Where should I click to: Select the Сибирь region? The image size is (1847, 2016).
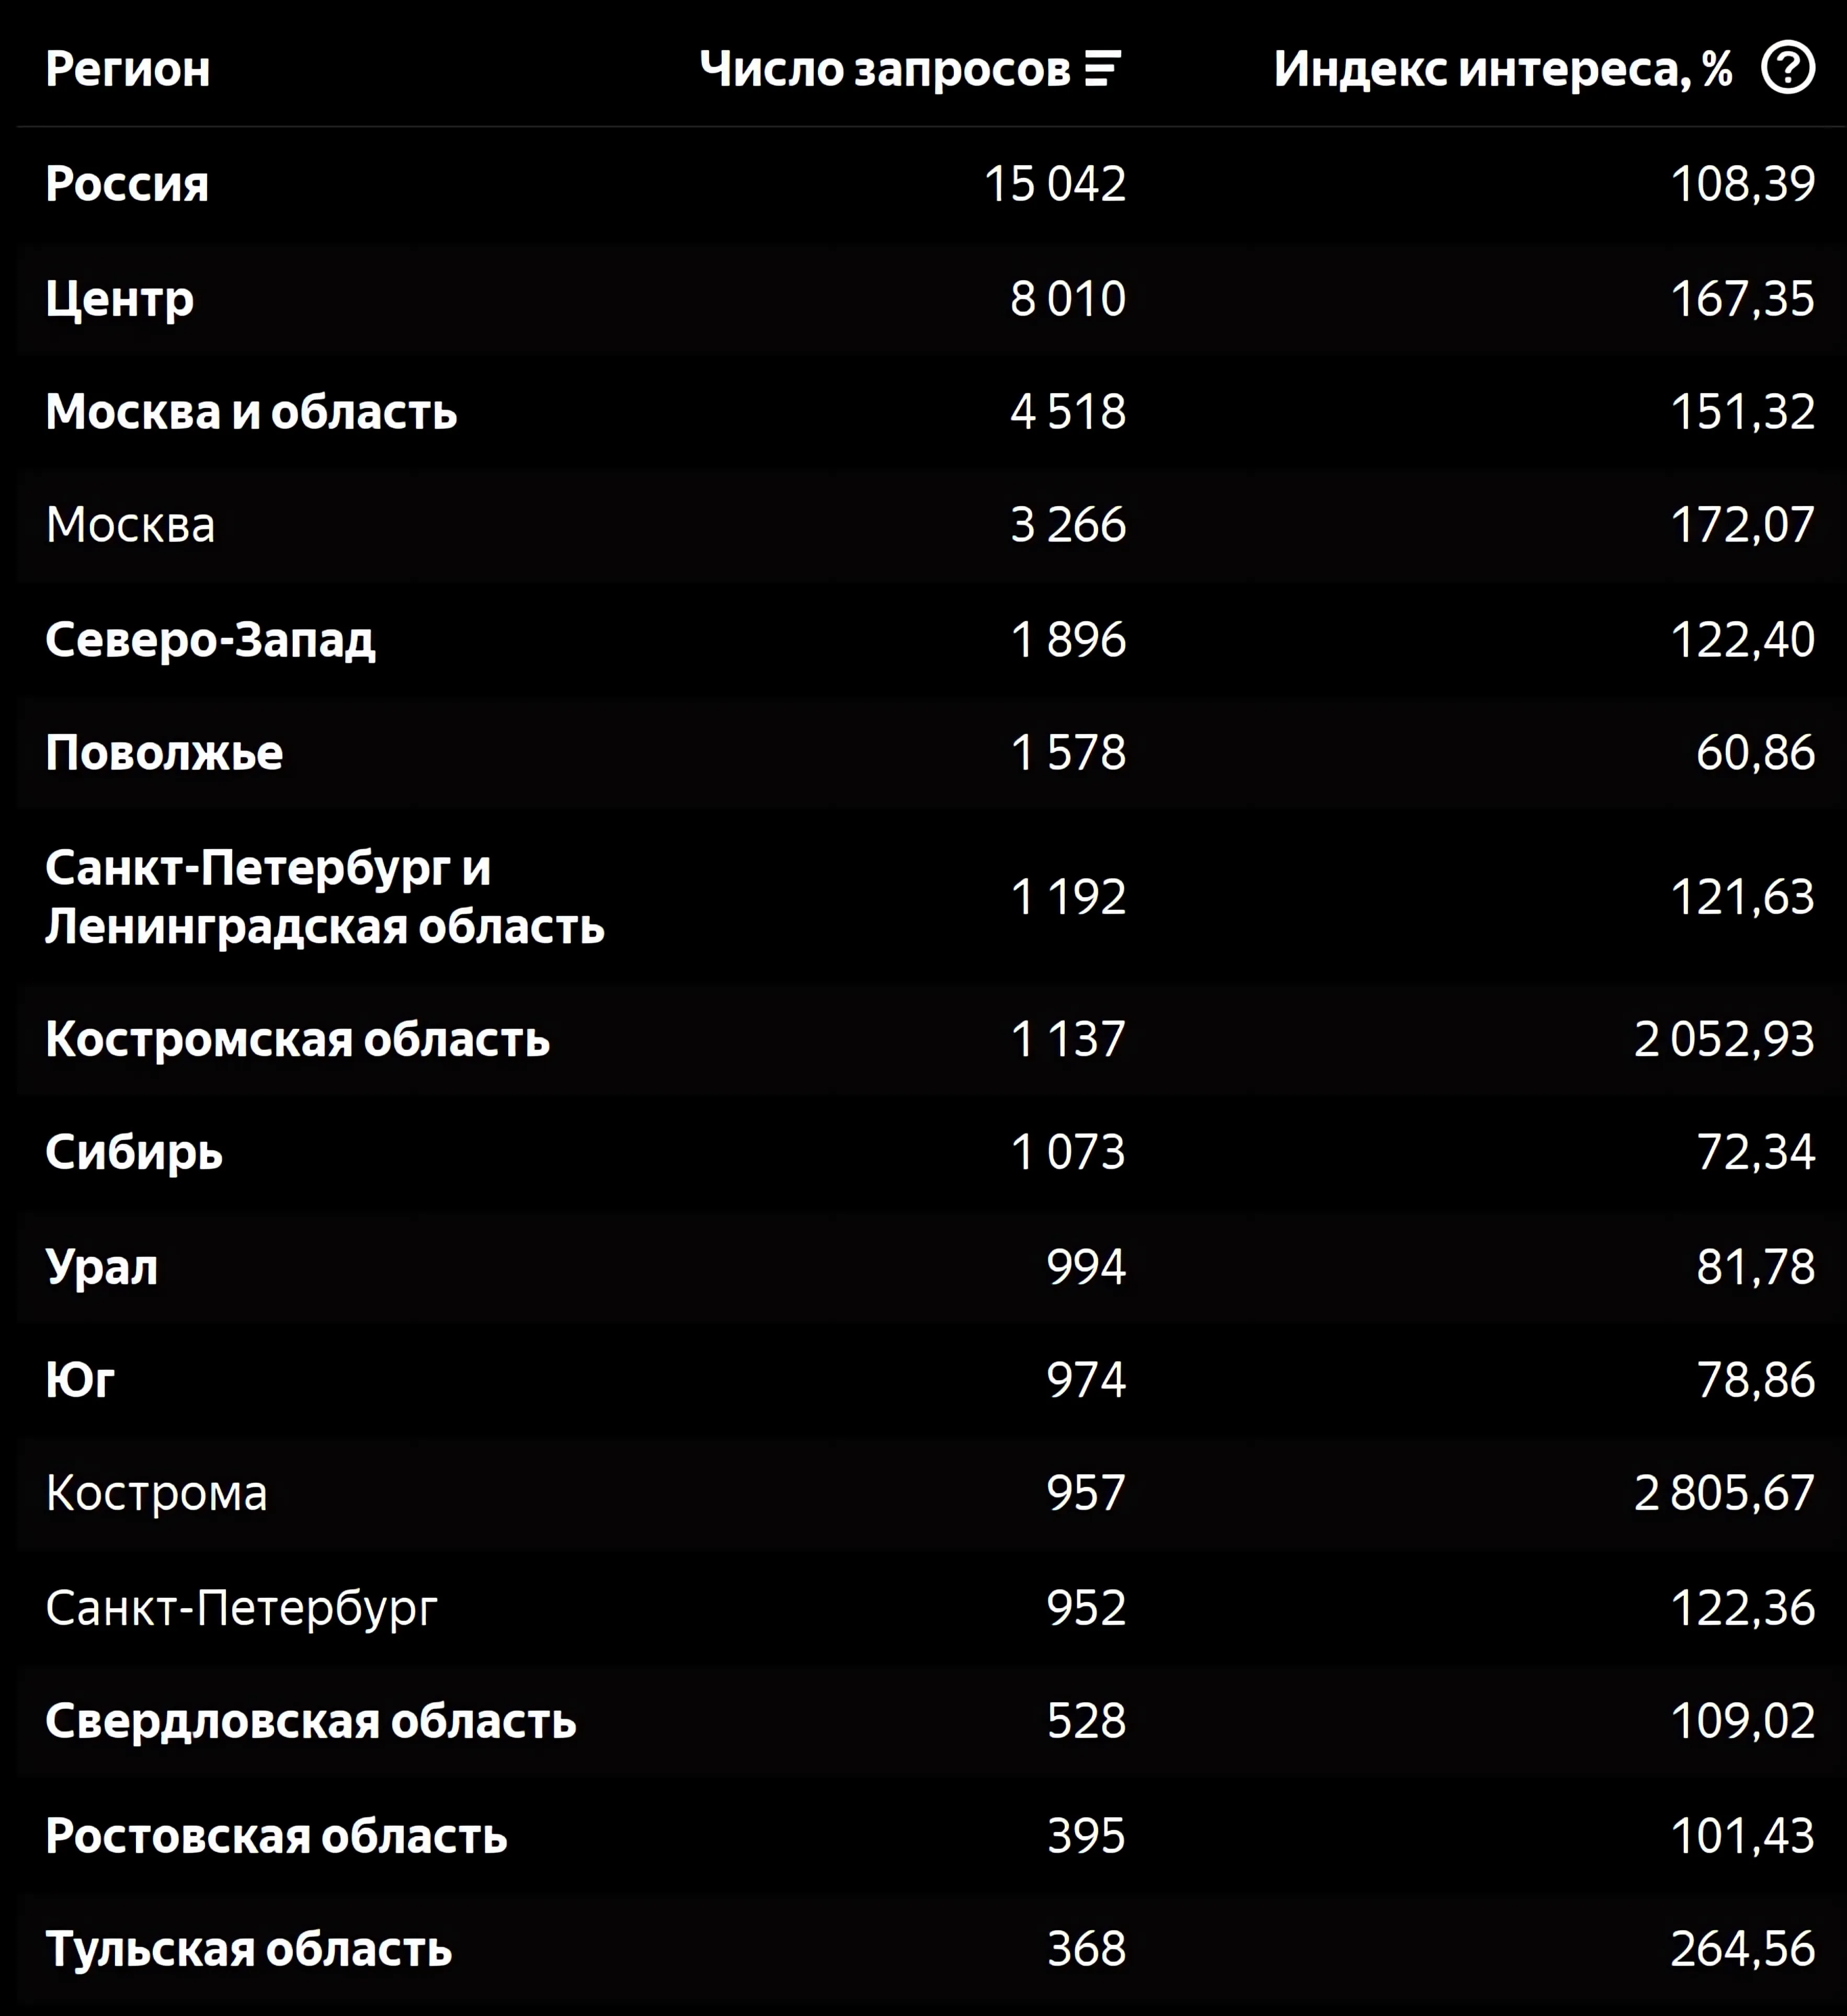pyautogui.click(x=134, y=1153)
